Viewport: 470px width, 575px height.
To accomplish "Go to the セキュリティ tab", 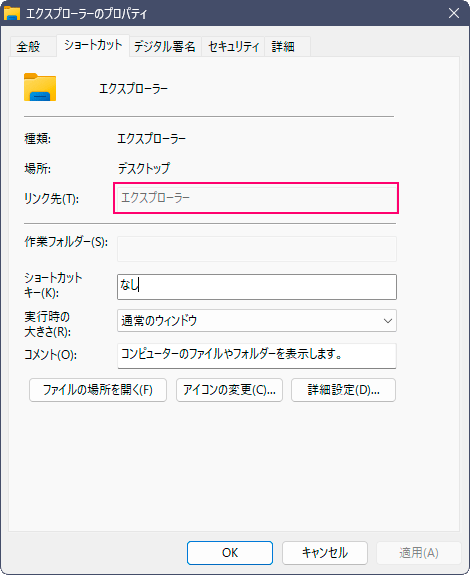I will [233, 47].
